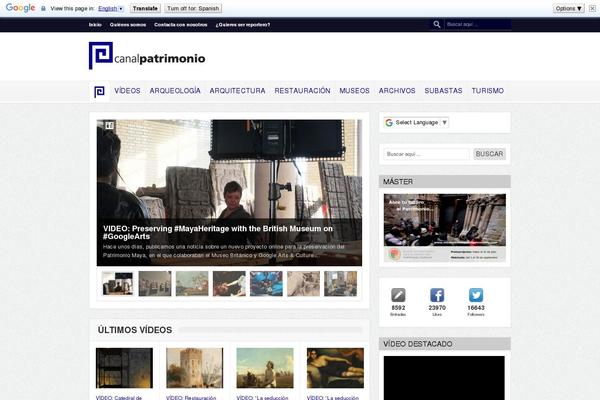This screenshot has width=600, height=400.
Task: Open the Options dropdown in translate bar
Action: click(568, 8)
